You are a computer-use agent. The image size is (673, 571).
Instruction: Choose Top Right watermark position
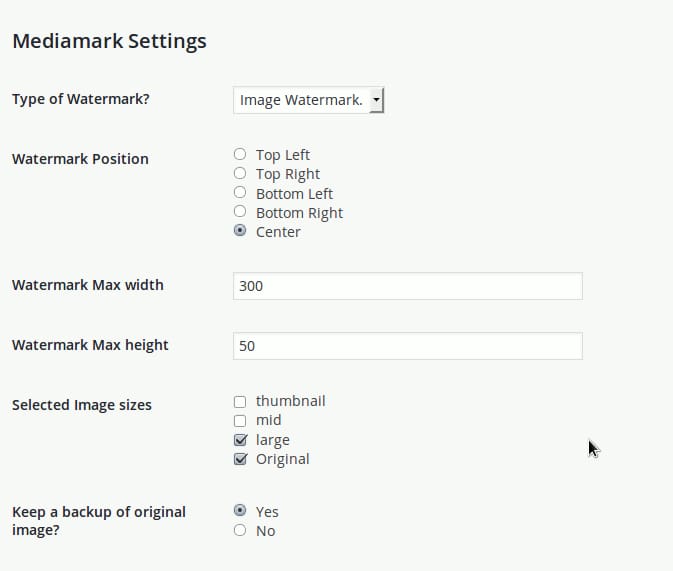[240, 174]
